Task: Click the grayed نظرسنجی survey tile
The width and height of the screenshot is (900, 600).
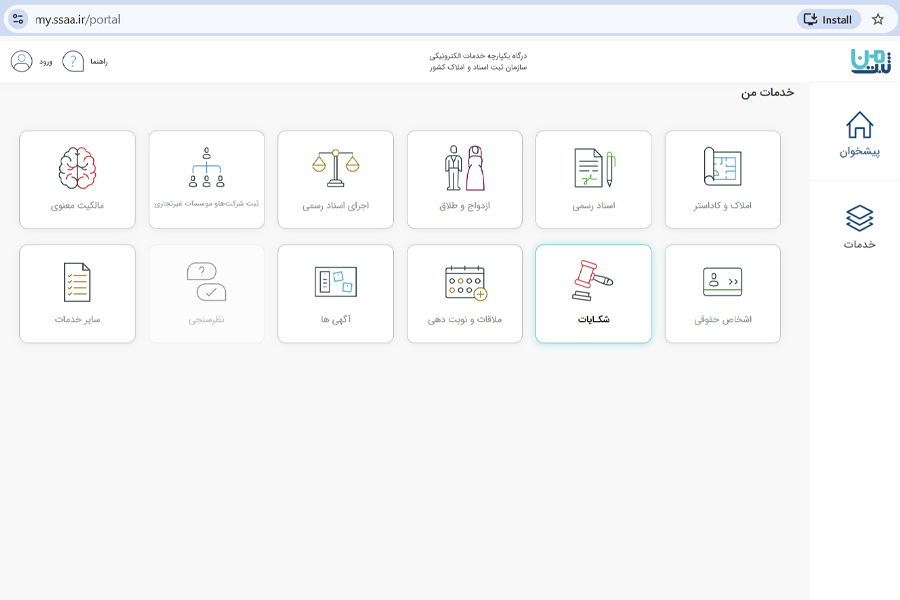Action: tap(206, 293)
